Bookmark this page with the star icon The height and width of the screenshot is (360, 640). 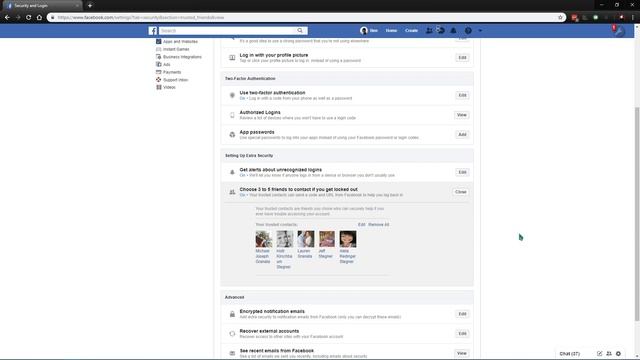tap(560, 18)
